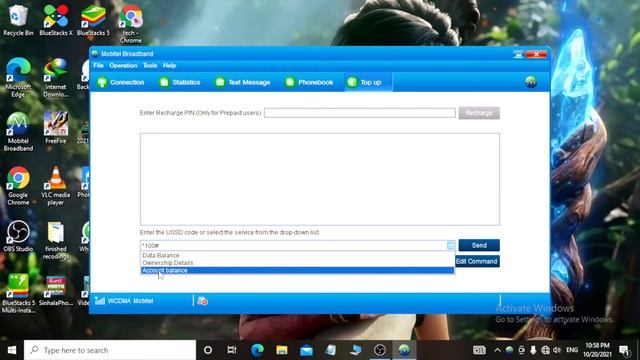Screen dimensions: 640x360
Task: Click the ENG language indicator
Action: [572, 350]
